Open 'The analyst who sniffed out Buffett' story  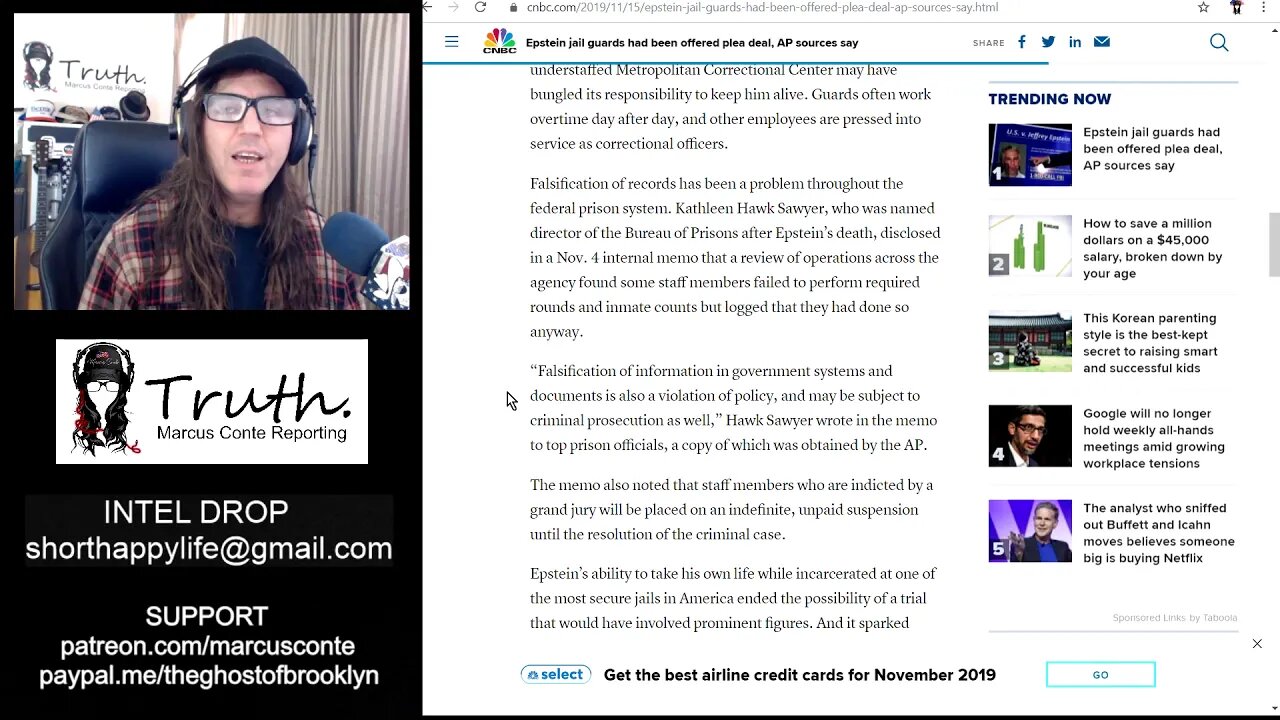coord(1158,533)
